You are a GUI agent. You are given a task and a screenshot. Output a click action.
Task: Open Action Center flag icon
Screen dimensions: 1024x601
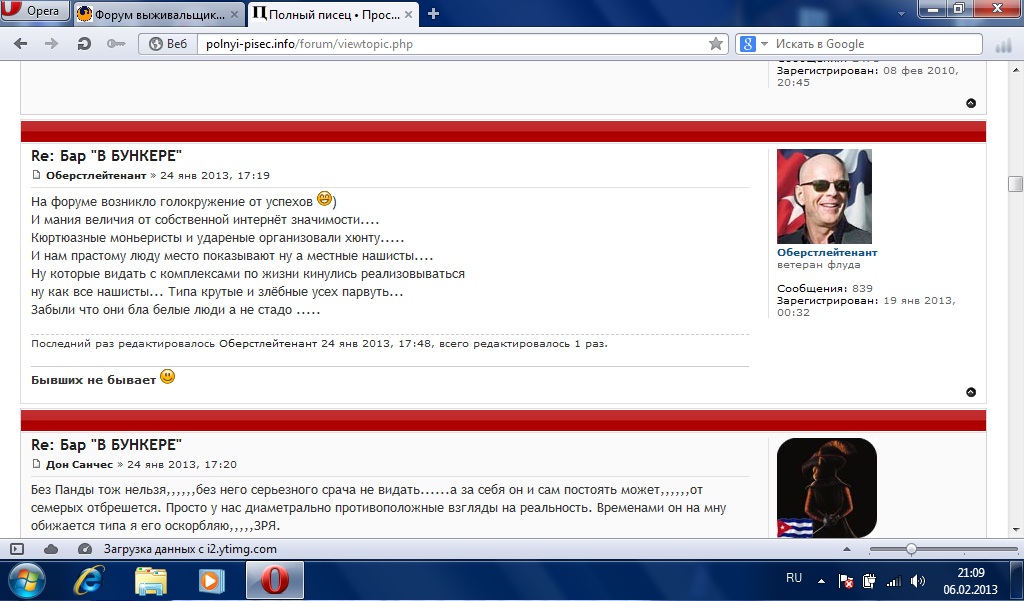[x=846, y=581]
